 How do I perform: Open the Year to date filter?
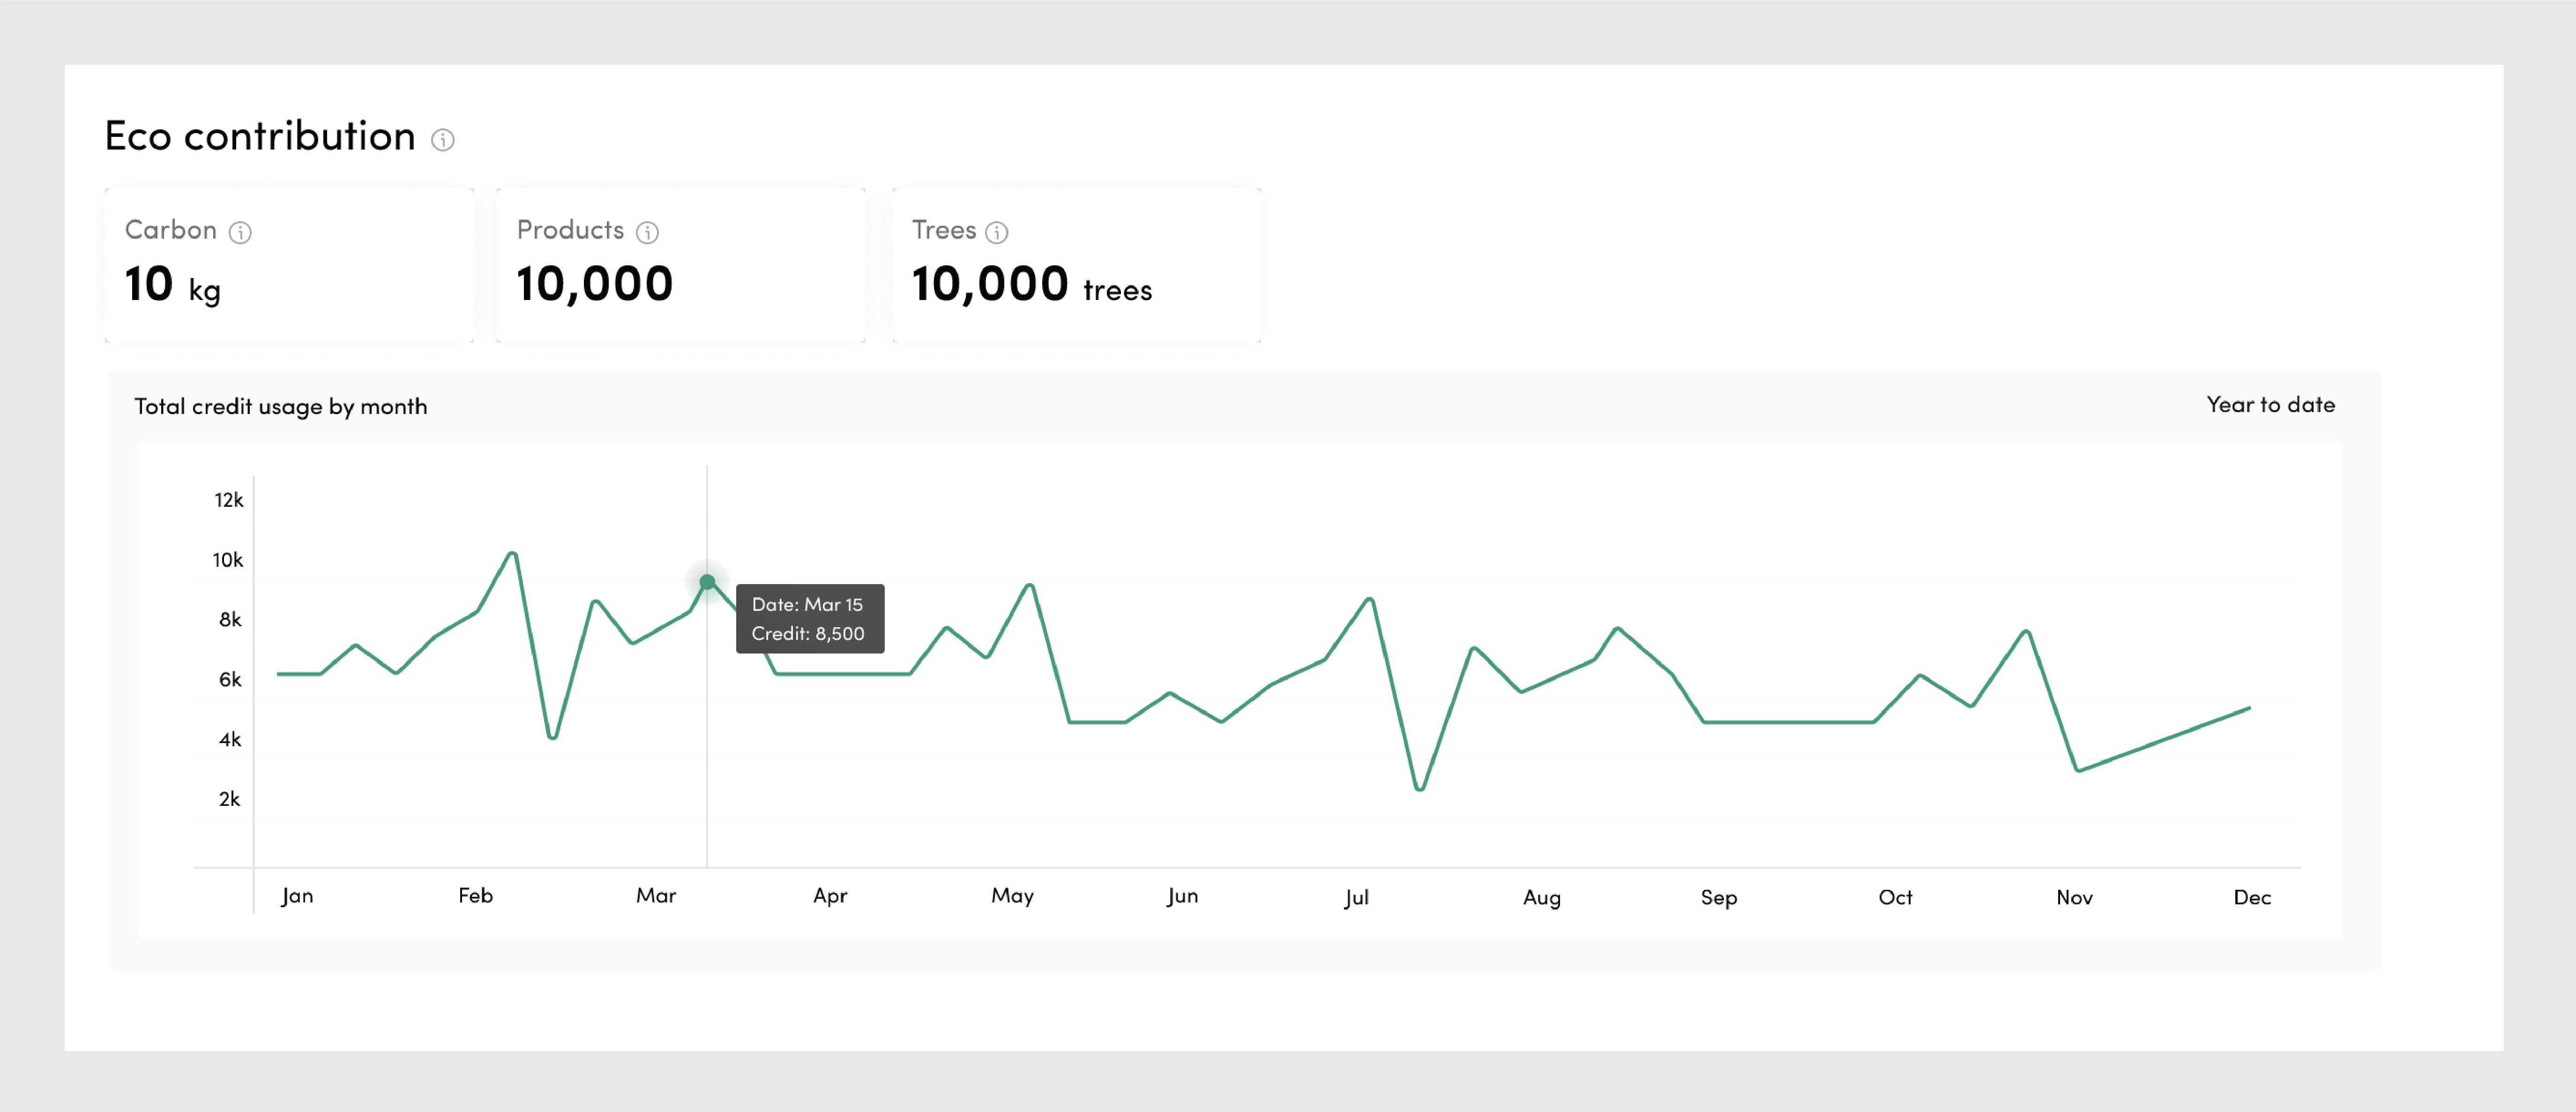2270,405
